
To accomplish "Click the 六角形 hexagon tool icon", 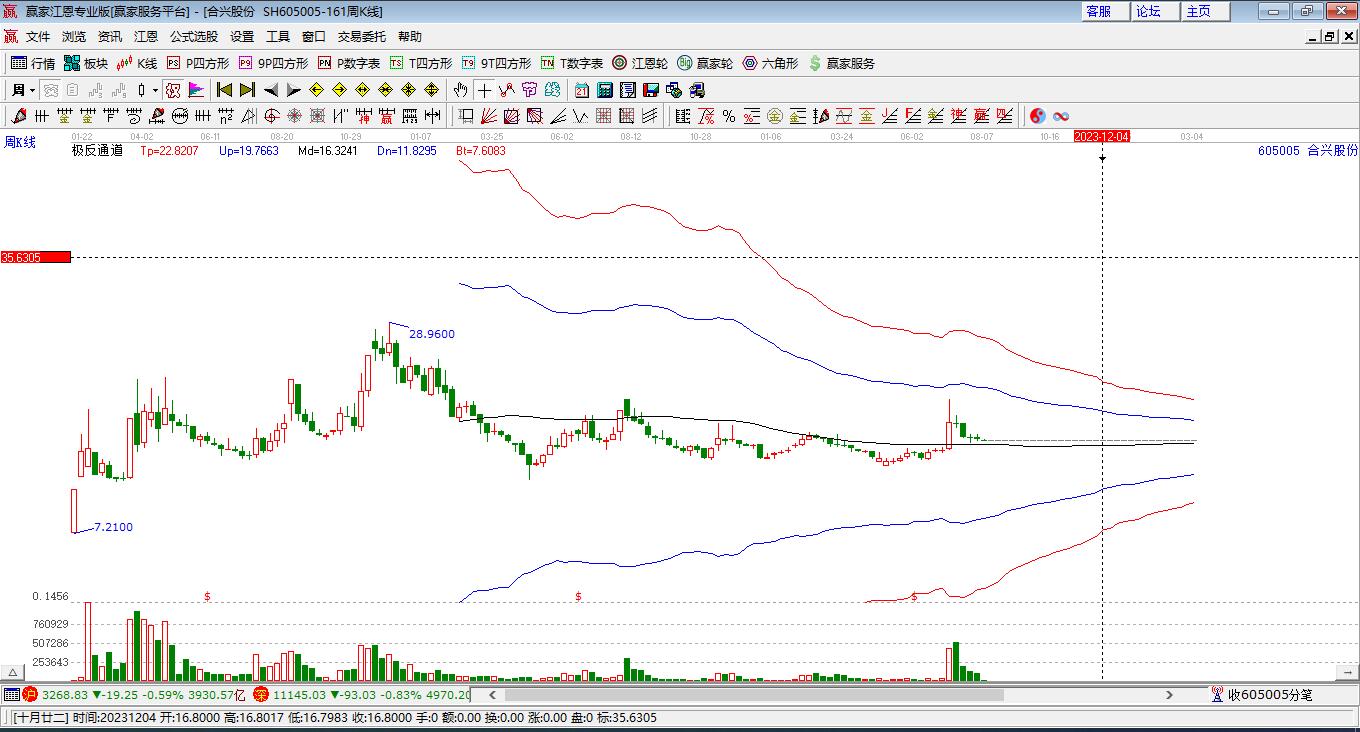I will [770, 63].
